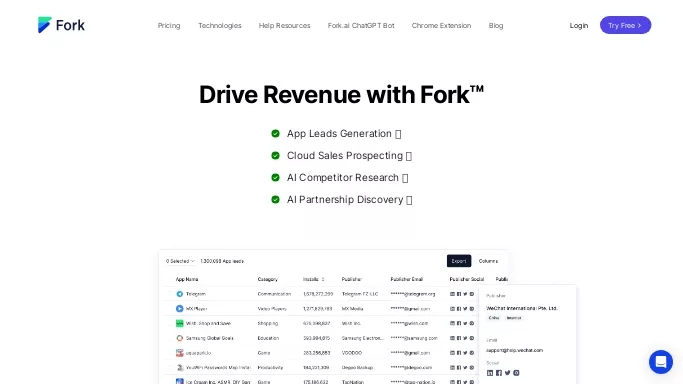The width and height of the screenshot is (683, 384).
Task: Click the App Leads Generation text
Action: pyautogui.click(x=339, y=134)
